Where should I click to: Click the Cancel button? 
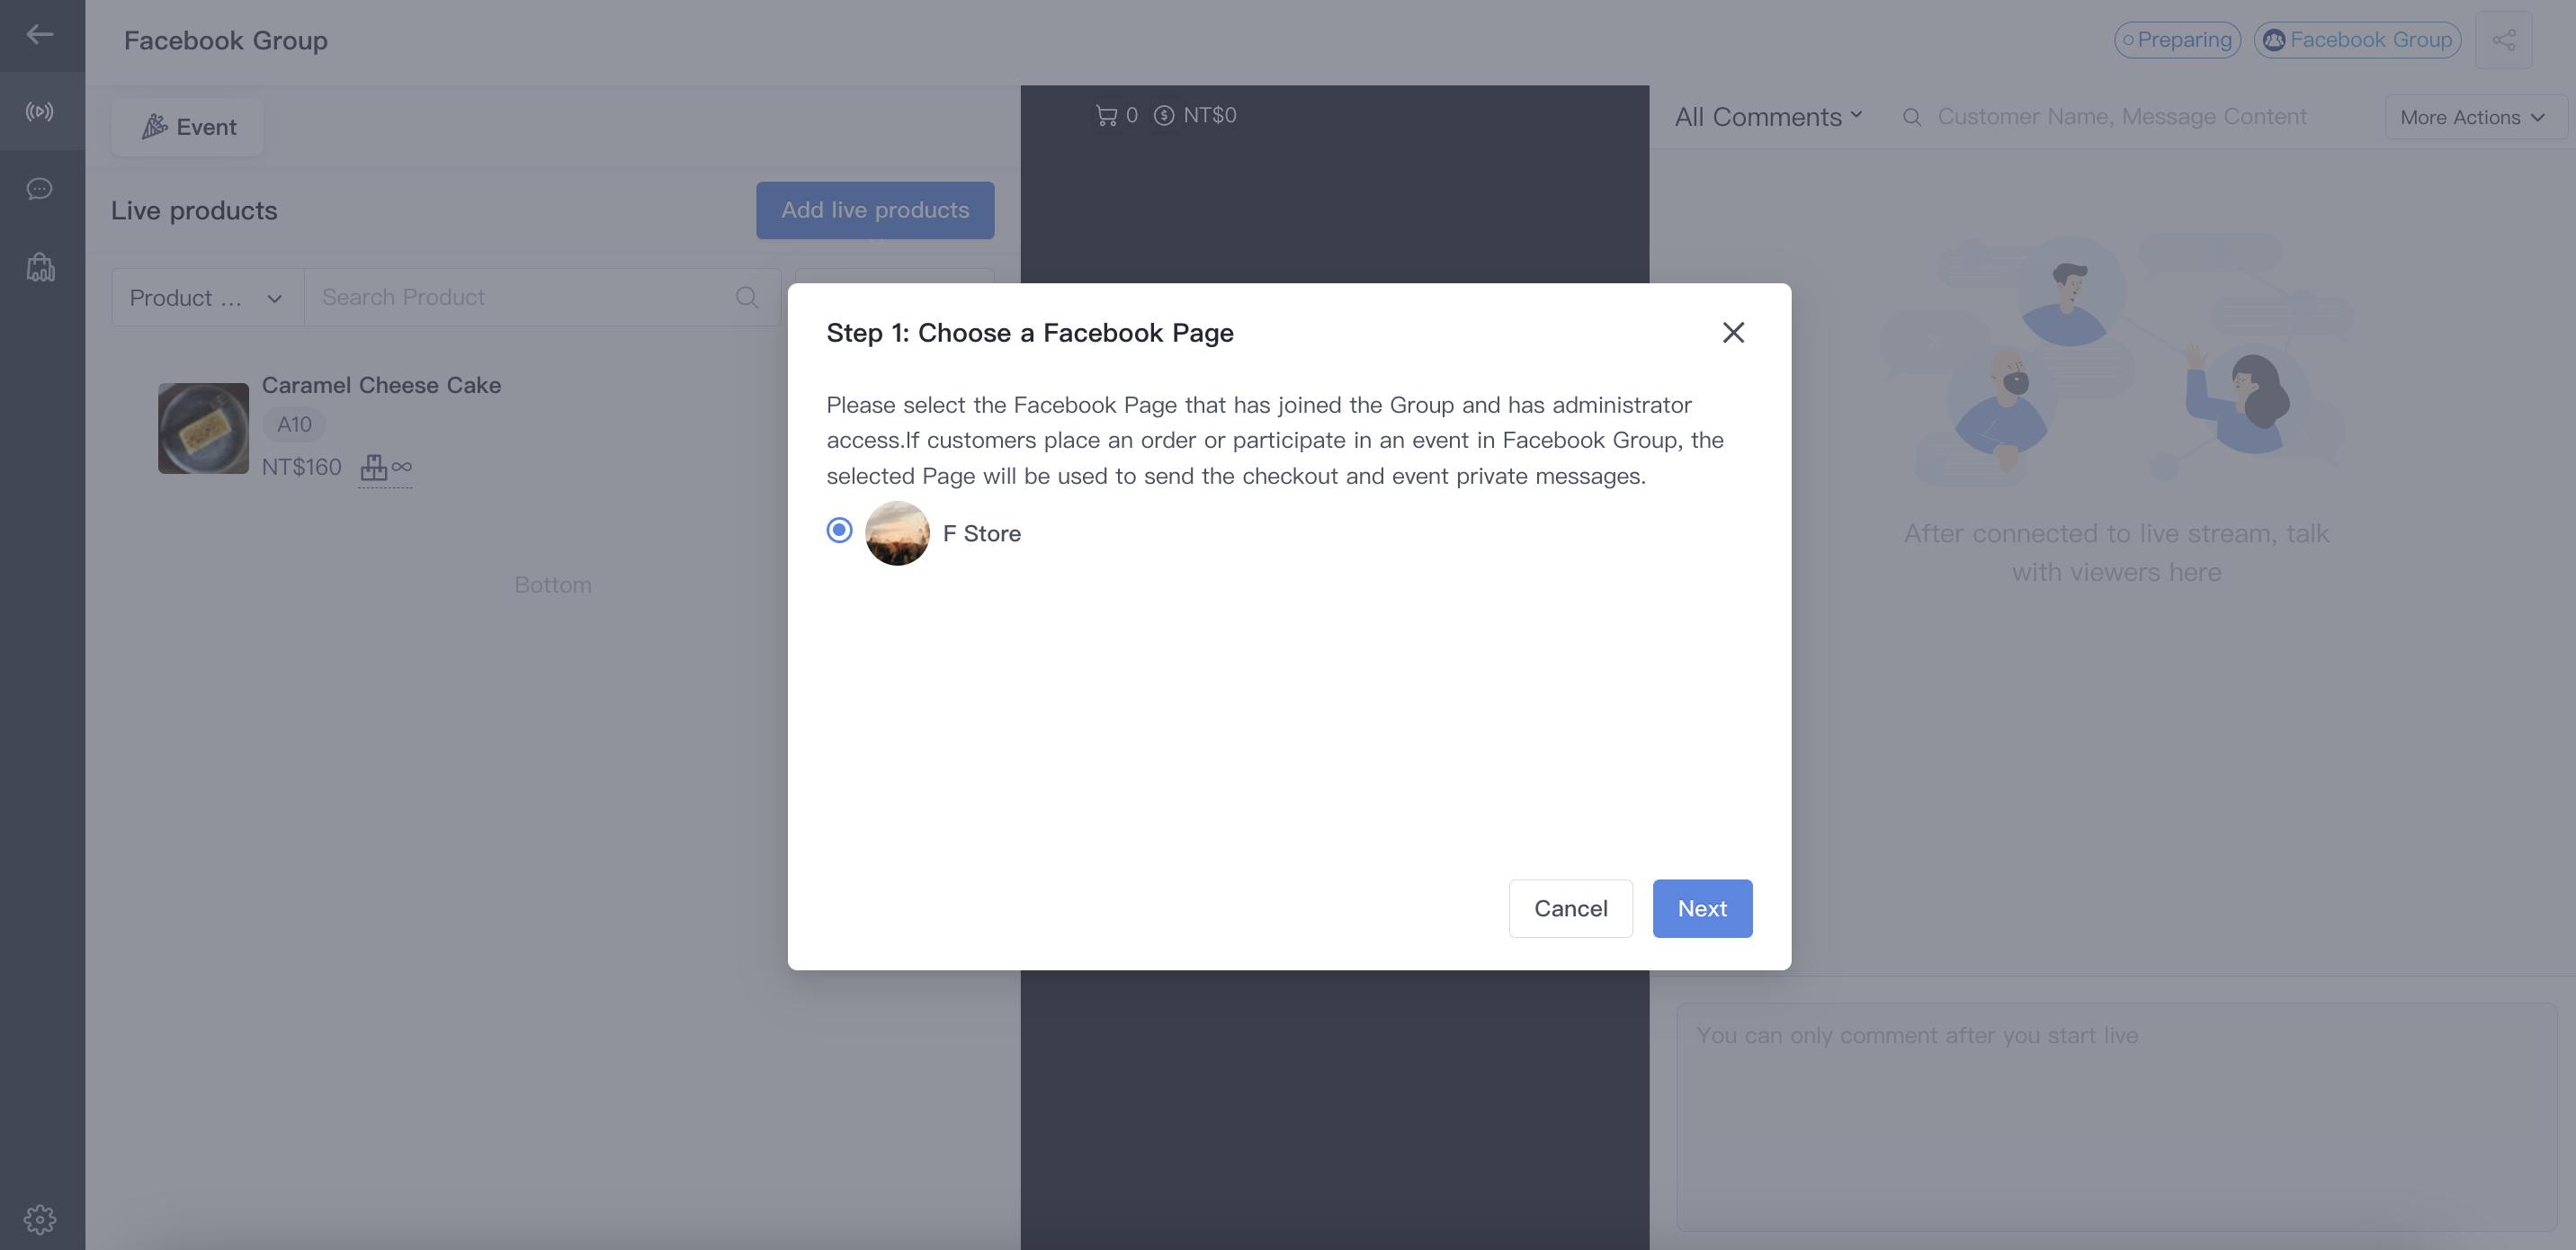coord(1570,908)
